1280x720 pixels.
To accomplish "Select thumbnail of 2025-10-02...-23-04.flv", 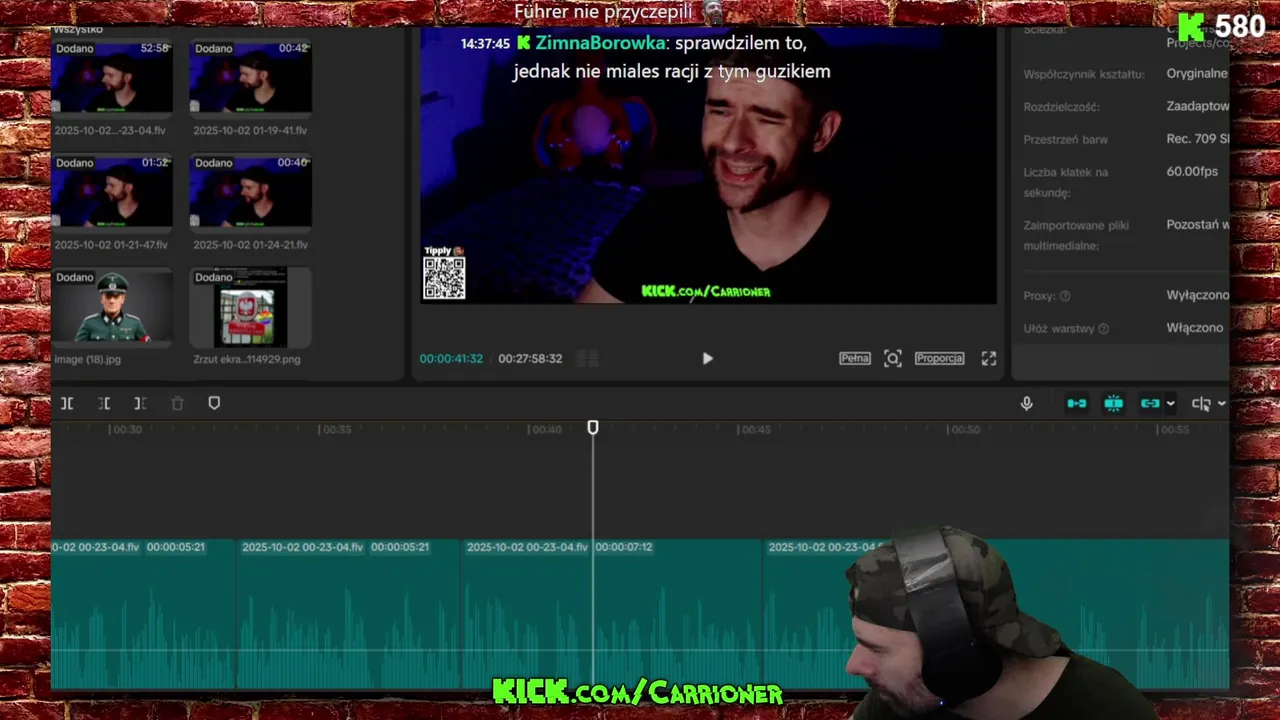I will coord(112,77).
